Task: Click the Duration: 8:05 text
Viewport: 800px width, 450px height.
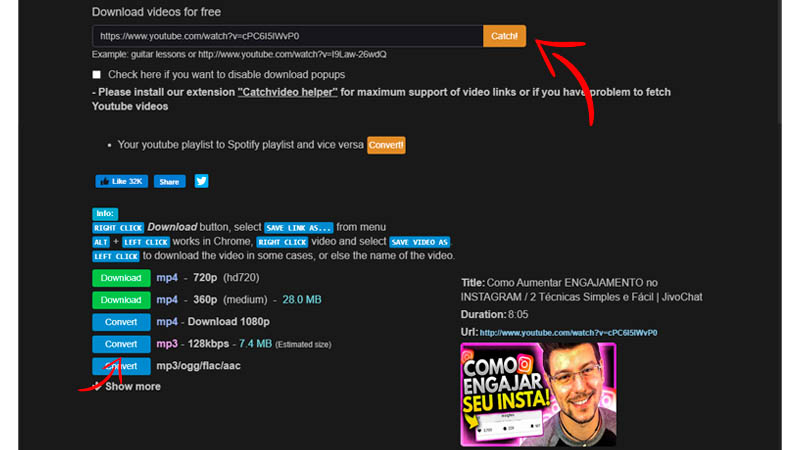Action: coord(494,315)
